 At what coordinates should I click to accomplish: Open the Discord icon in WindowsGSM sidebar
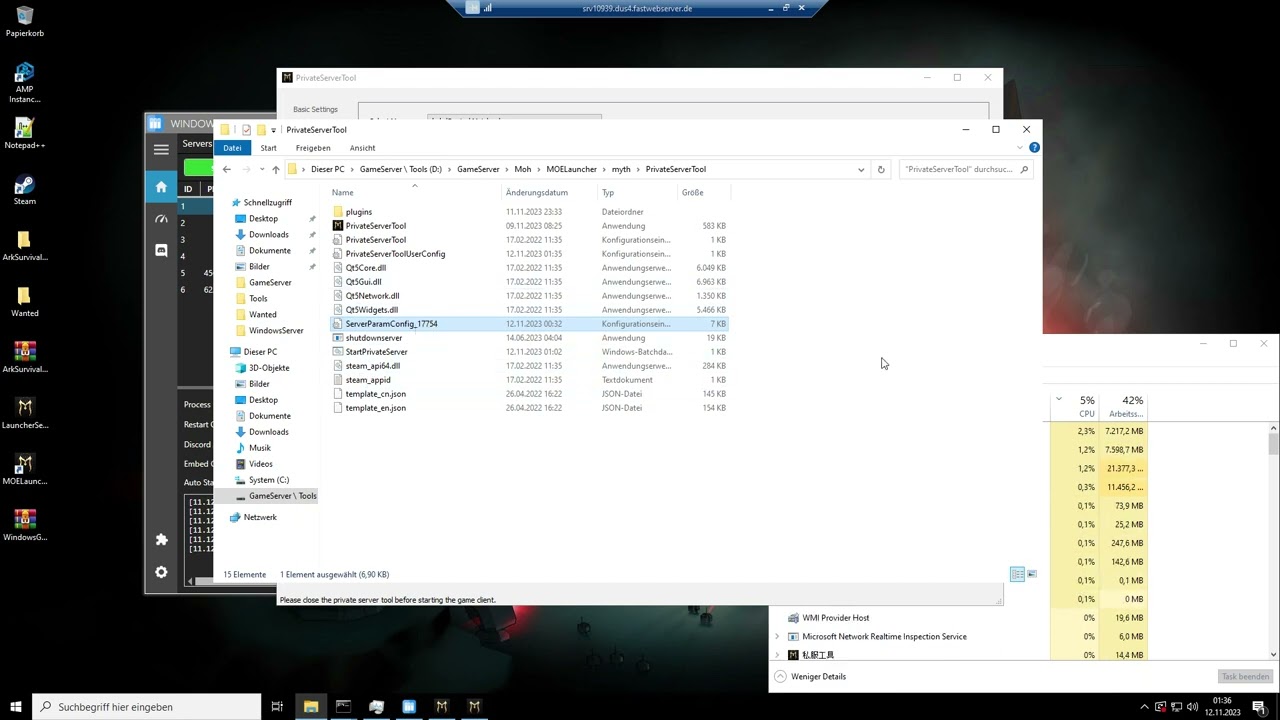click(161, 251)
